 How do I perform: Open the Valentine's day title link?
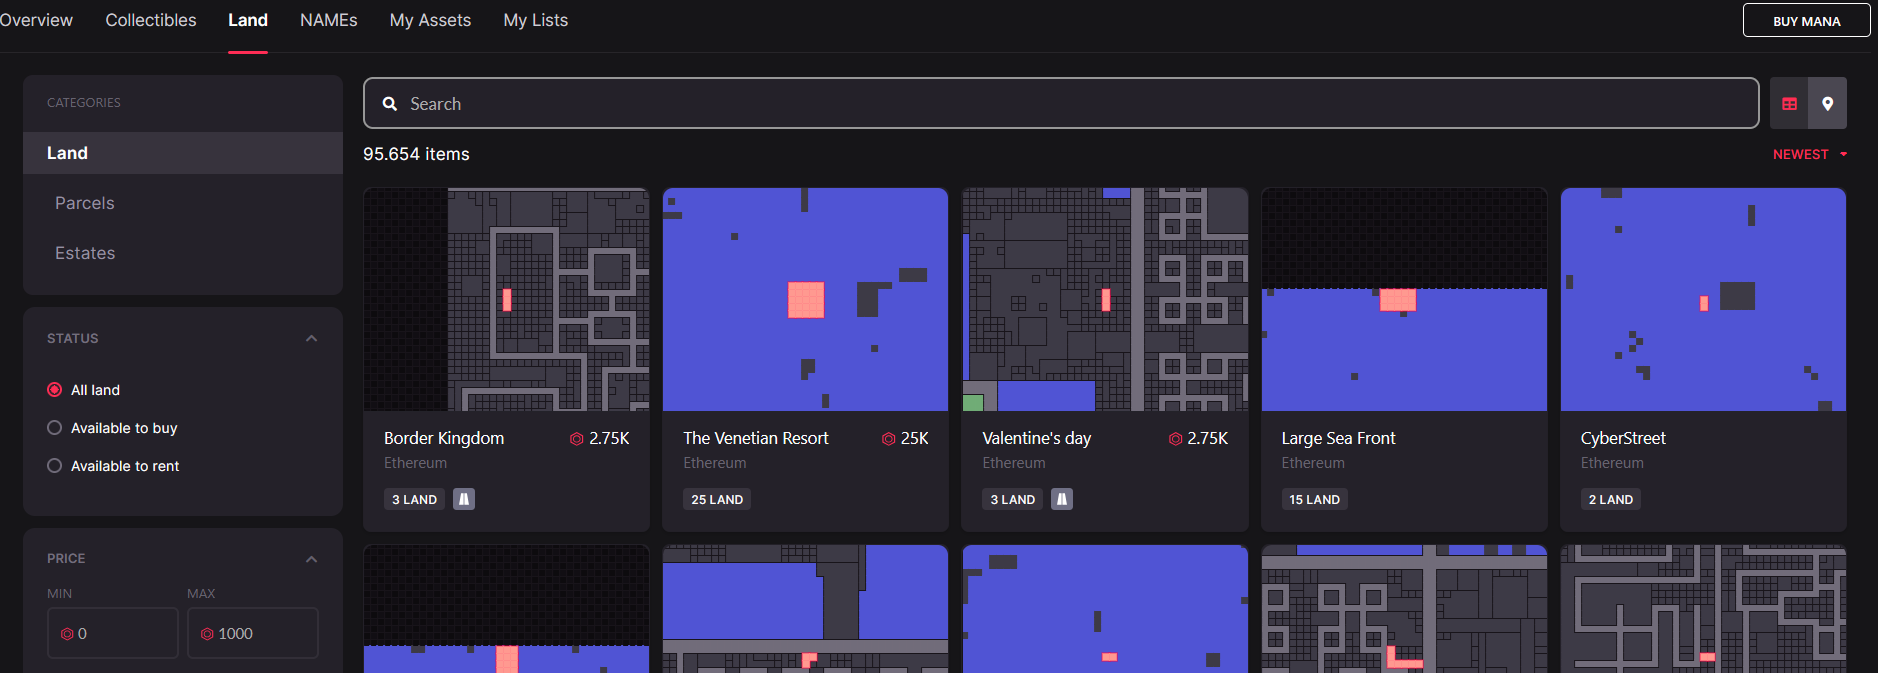[x=1037, y=438]
